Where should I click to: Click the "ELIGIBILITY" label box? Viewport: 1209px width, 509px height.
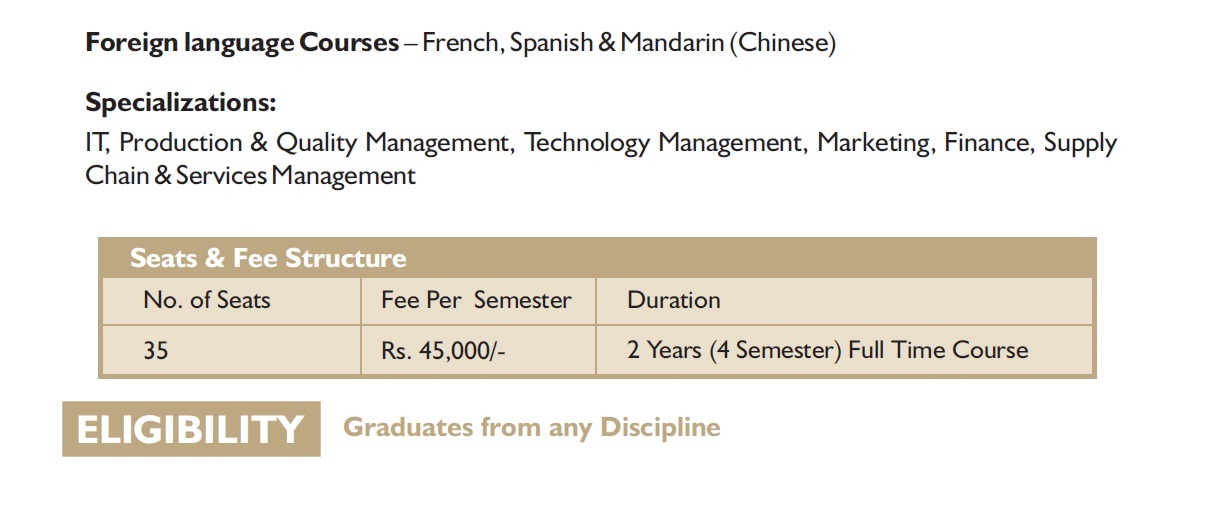pos(191,429)
